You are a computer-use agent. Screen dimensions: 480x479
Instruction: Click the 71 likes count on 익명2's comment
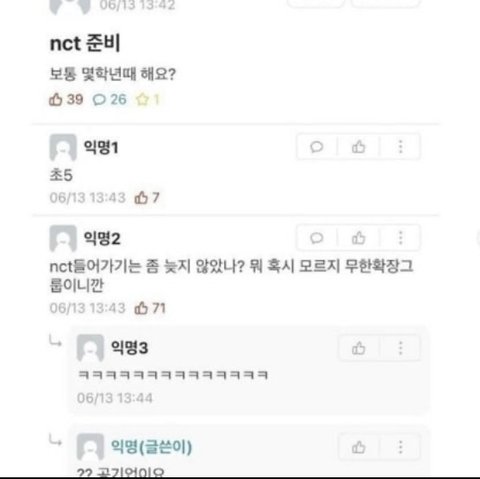pos(159,308)
